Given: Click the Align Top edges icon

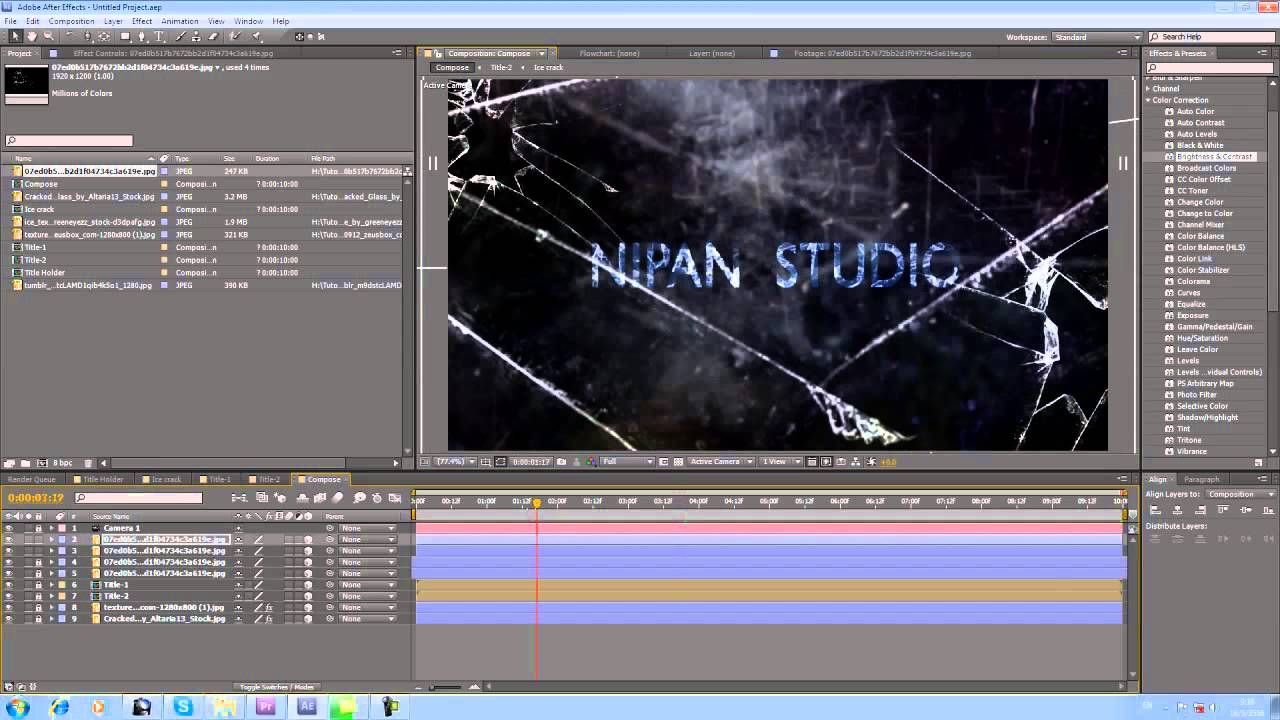Looking at the screenshot, I should (x=1223, y=510).
